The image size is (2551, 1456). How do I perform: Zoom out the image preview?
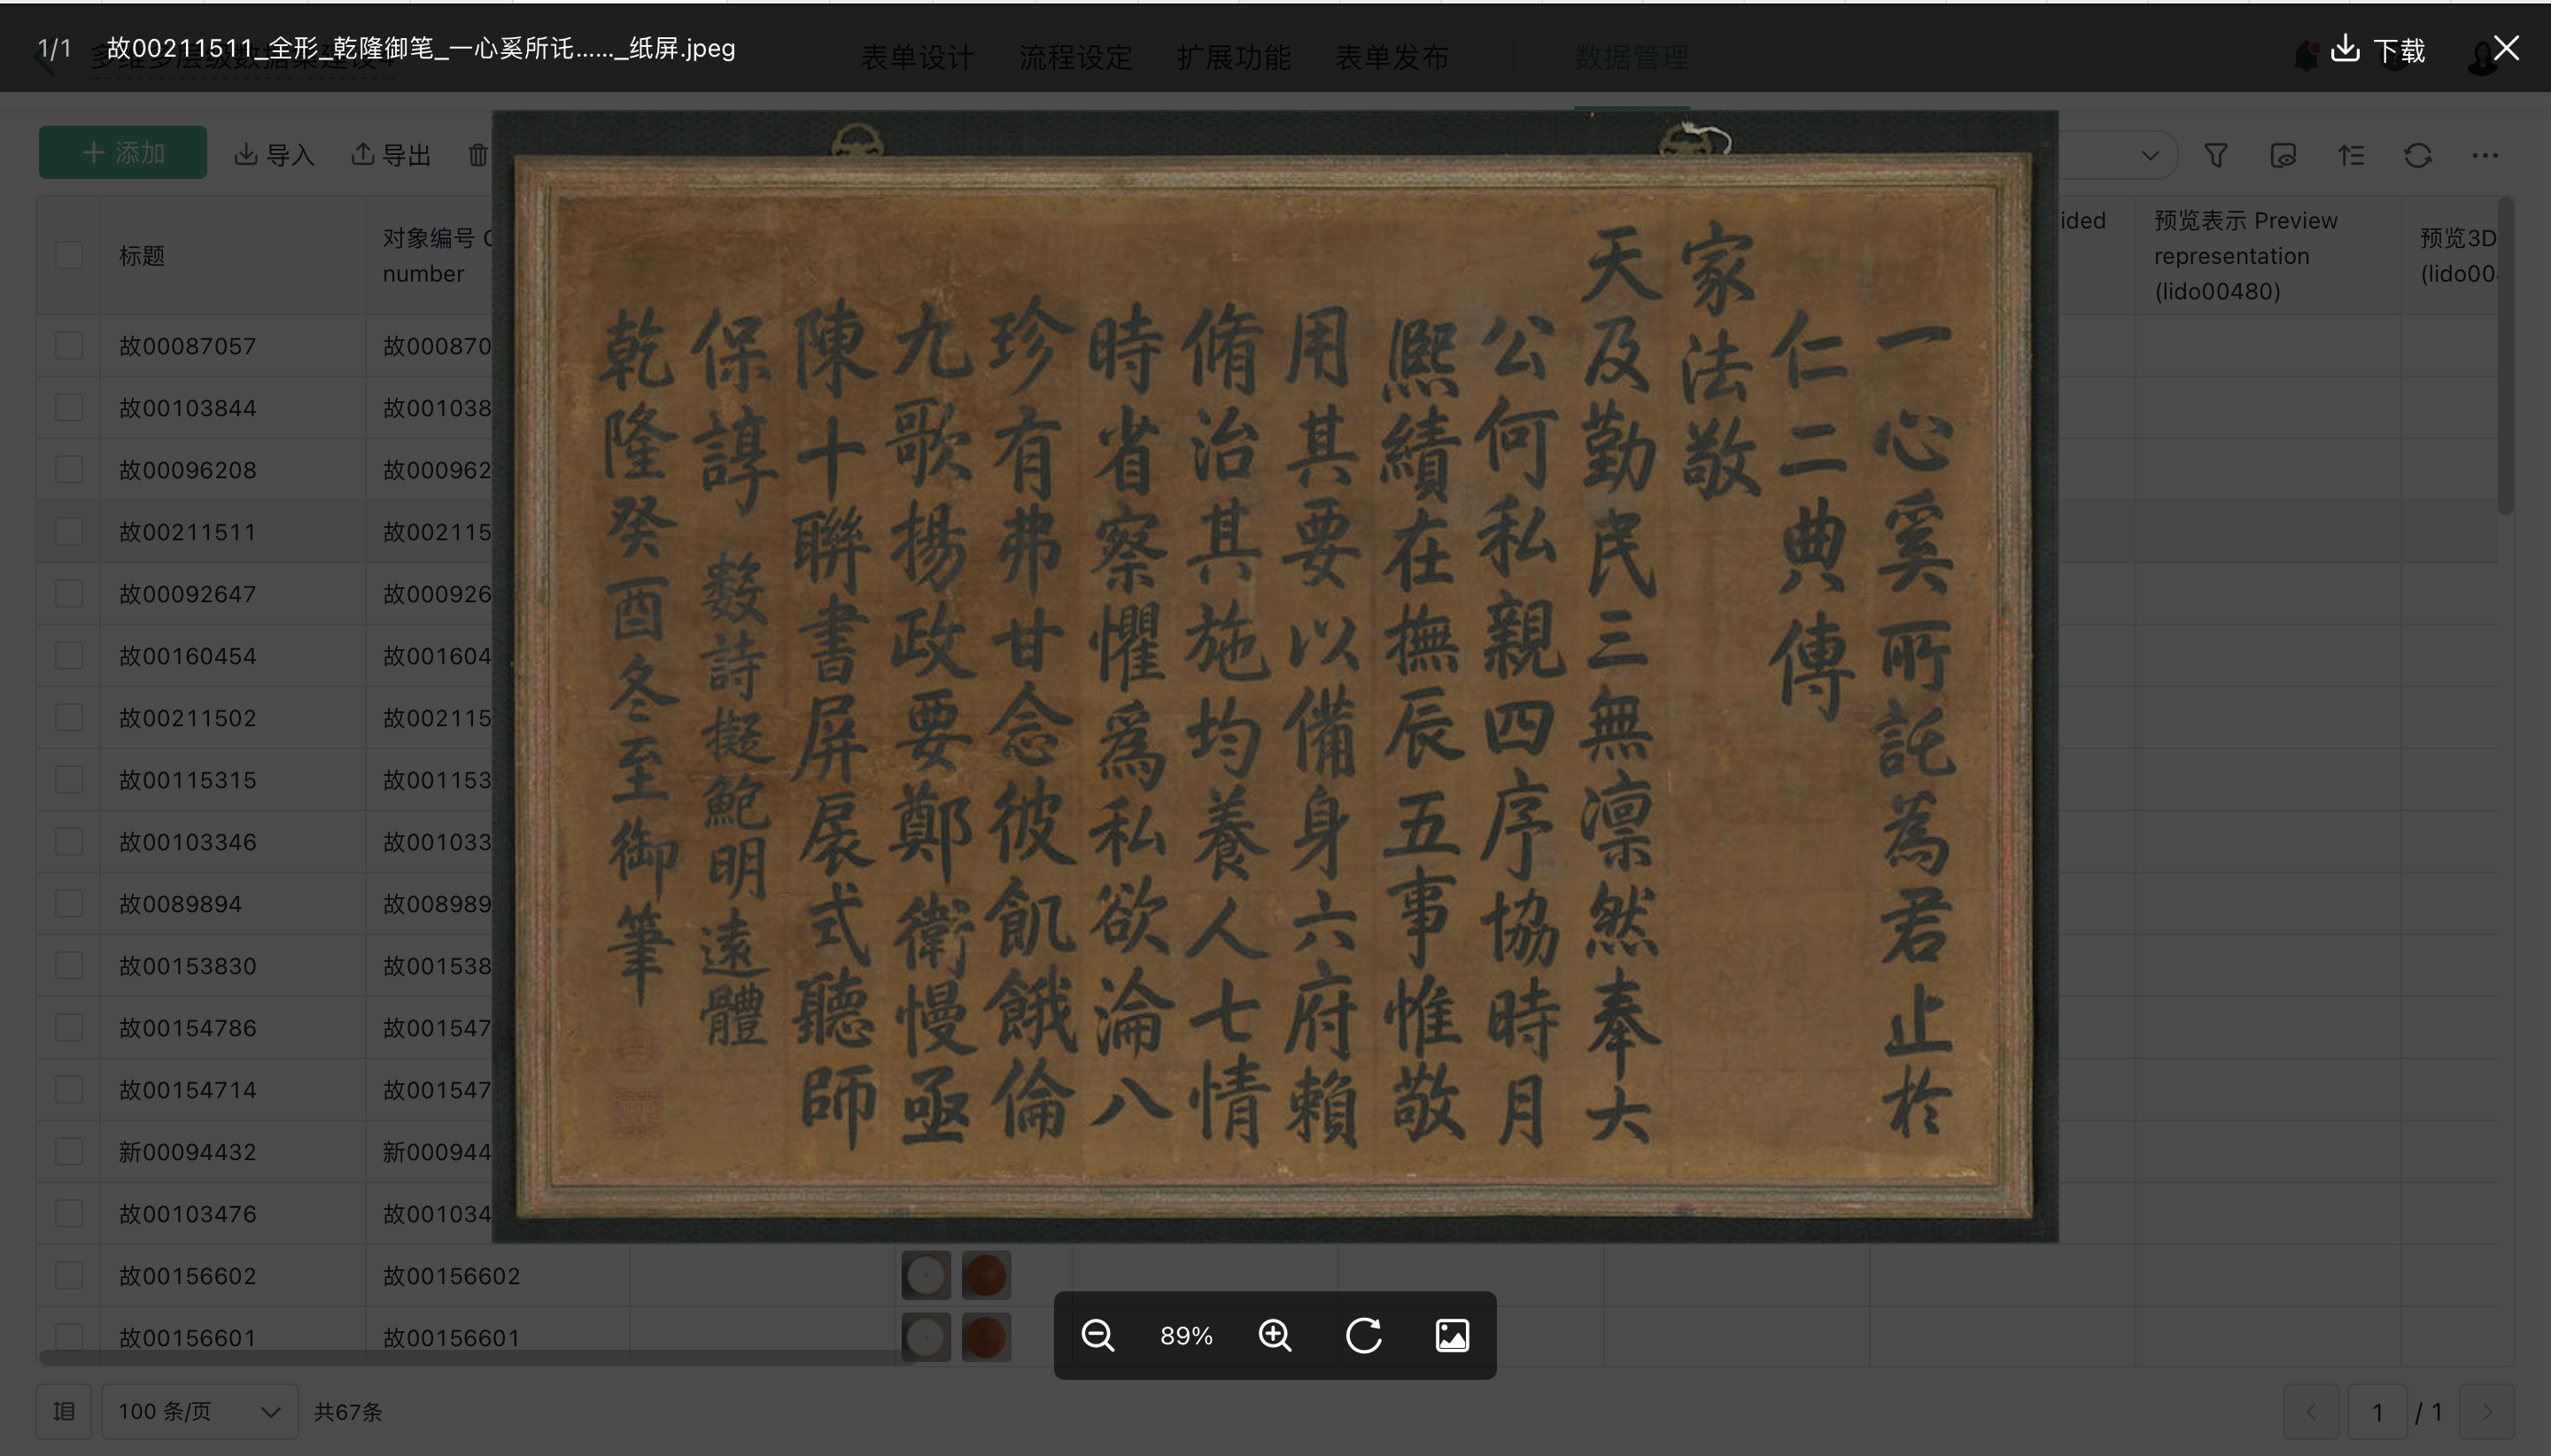coord(1097,1335)
